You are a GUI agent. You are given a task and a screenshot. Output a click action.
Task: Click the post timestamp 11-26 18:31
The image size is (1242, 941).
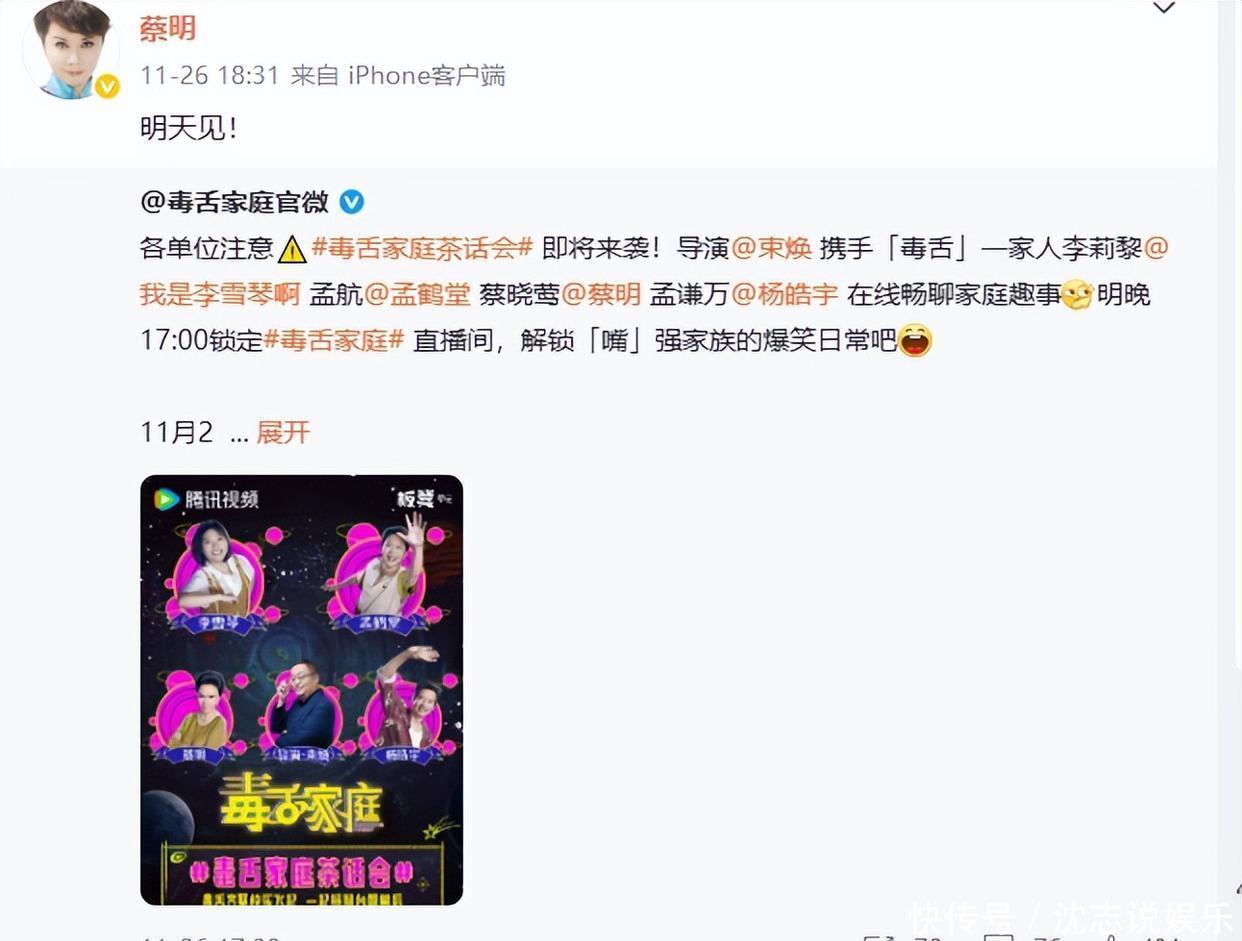point(209,75)
